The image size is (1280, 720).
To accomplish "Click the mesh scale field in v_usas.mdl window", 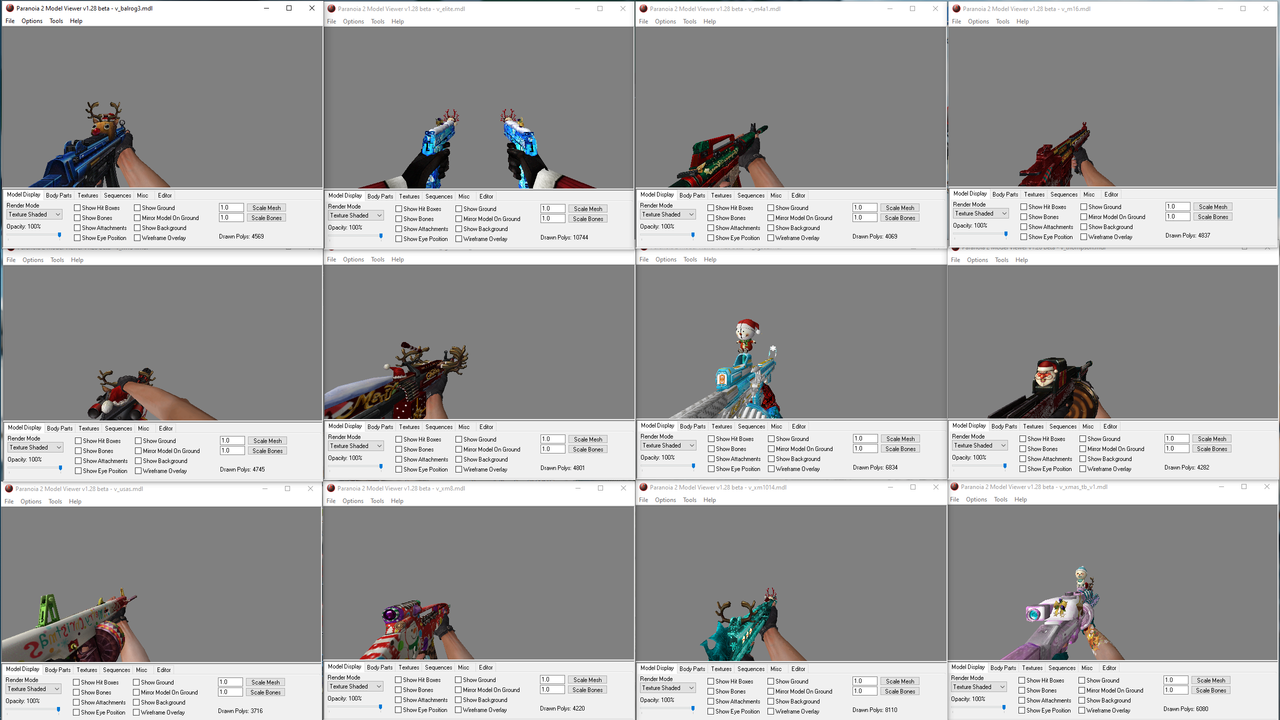I will click(231, 682).
